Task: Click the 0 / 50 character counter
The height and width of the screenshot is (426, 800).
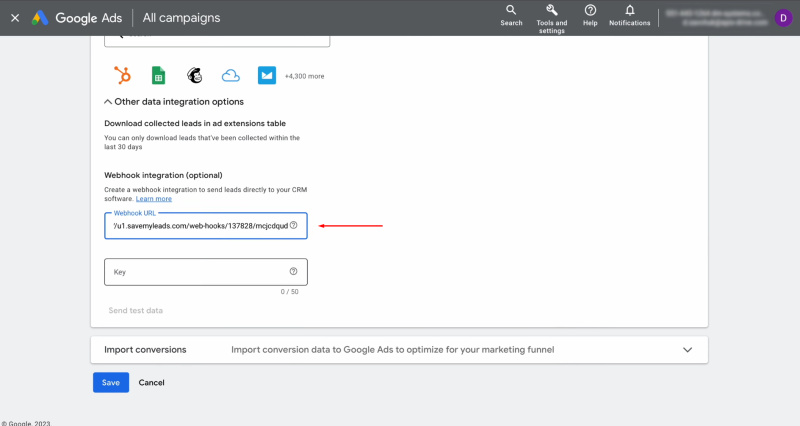Action: pos(289,292)
